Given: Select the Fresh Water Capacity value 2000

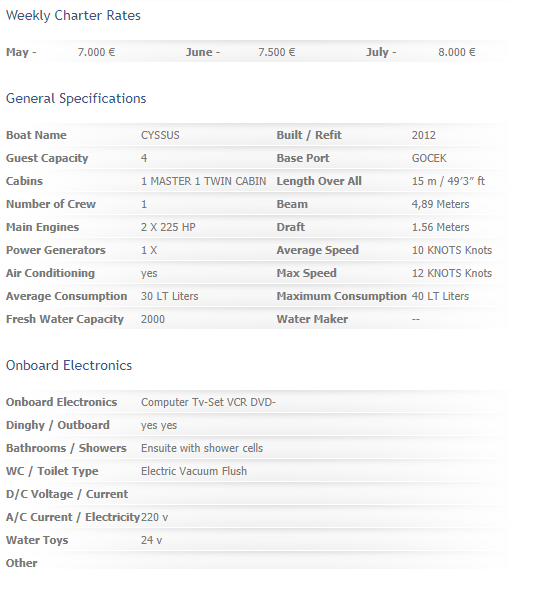Looking at the screenshot, I should pyautogui.click(x=153, y=319).
